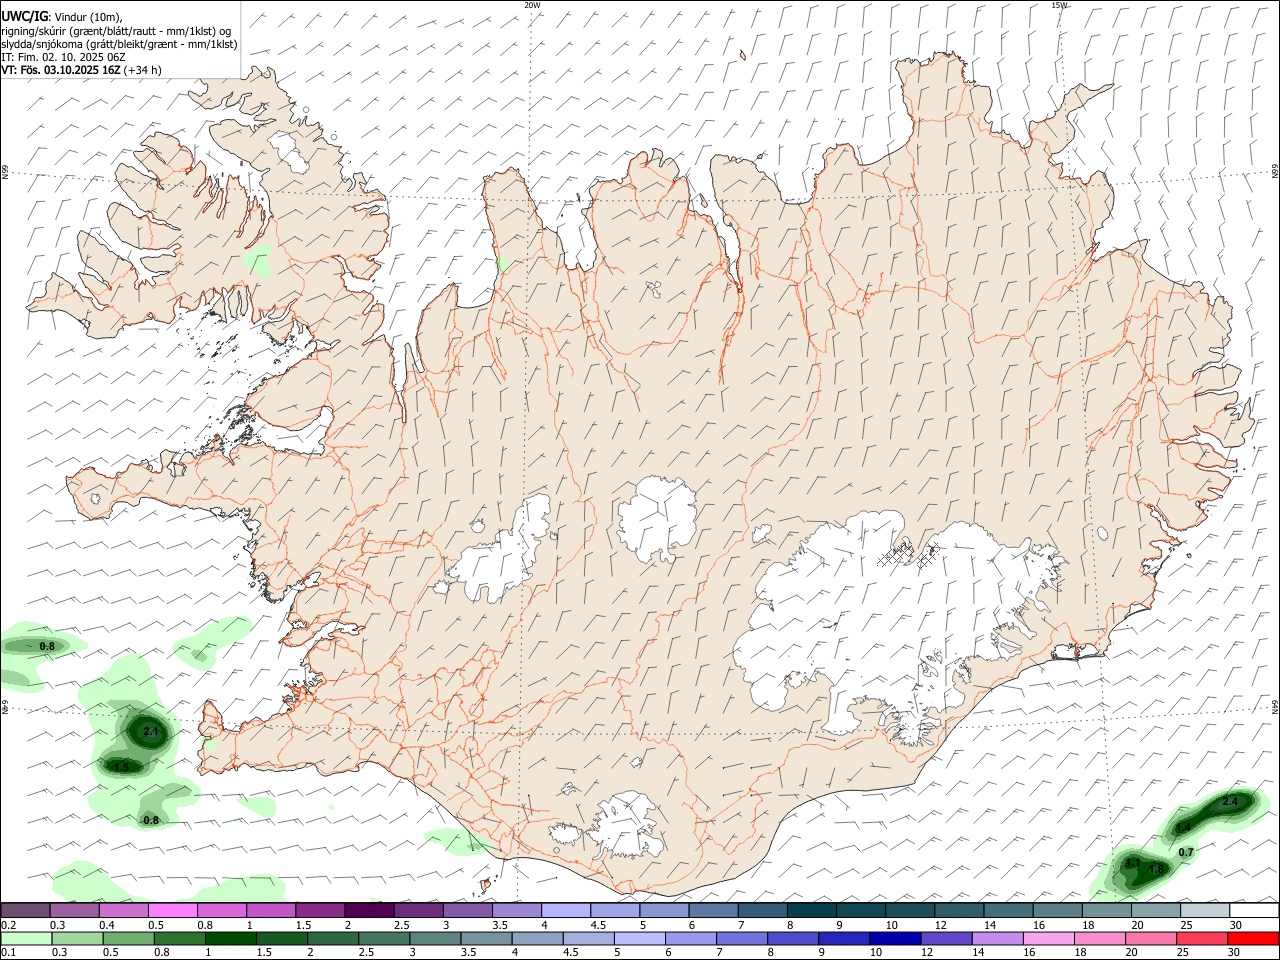Click the 0.8 value in the westernmost rain patch
The image size is (1280, 960).
[x=47, y=647]
